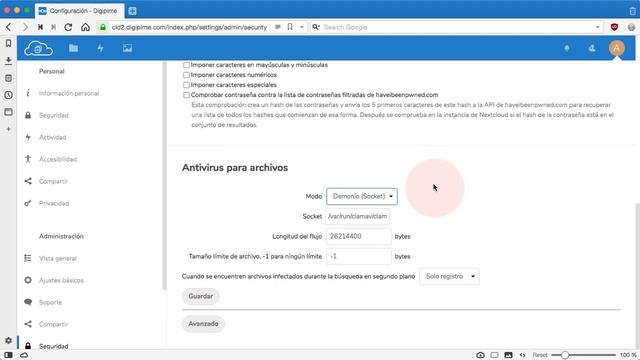Image resolution: width=640 pixels, height=360 pixels.
Task: Click the tiling window icon in status bar
Action: click(494, 355)
